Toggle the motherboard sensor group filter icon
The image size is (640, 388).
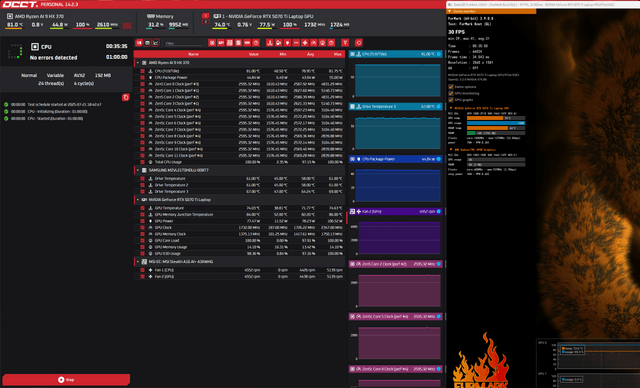click(229, 43)
